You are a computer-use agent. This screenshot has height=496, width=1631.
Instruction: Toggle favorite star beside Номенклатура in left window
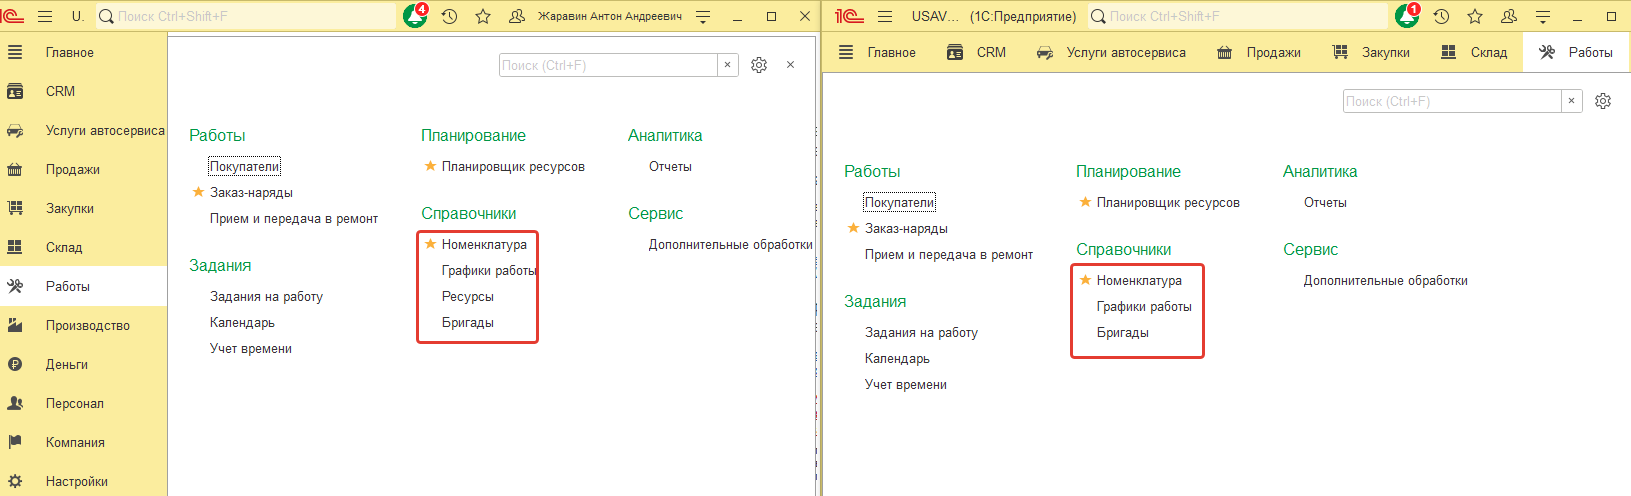tap(430, 244)
